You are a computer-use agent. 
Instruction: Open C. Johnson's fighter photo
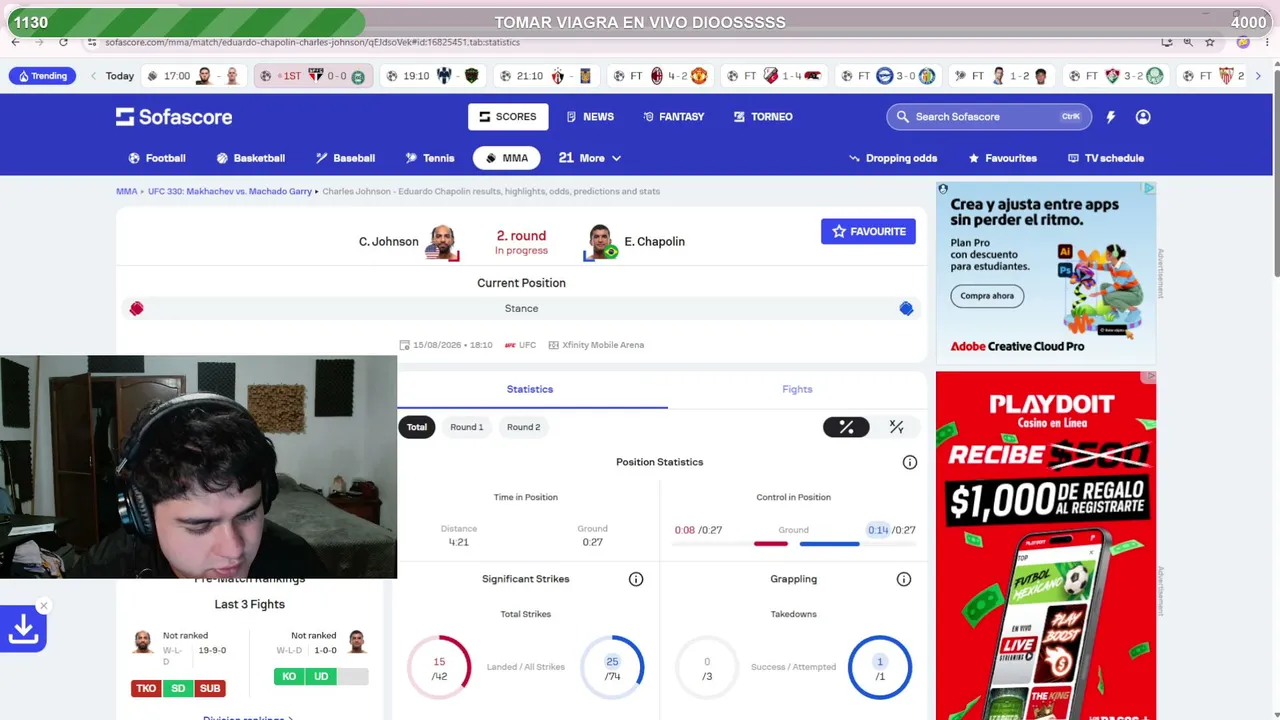coord(441,242)
